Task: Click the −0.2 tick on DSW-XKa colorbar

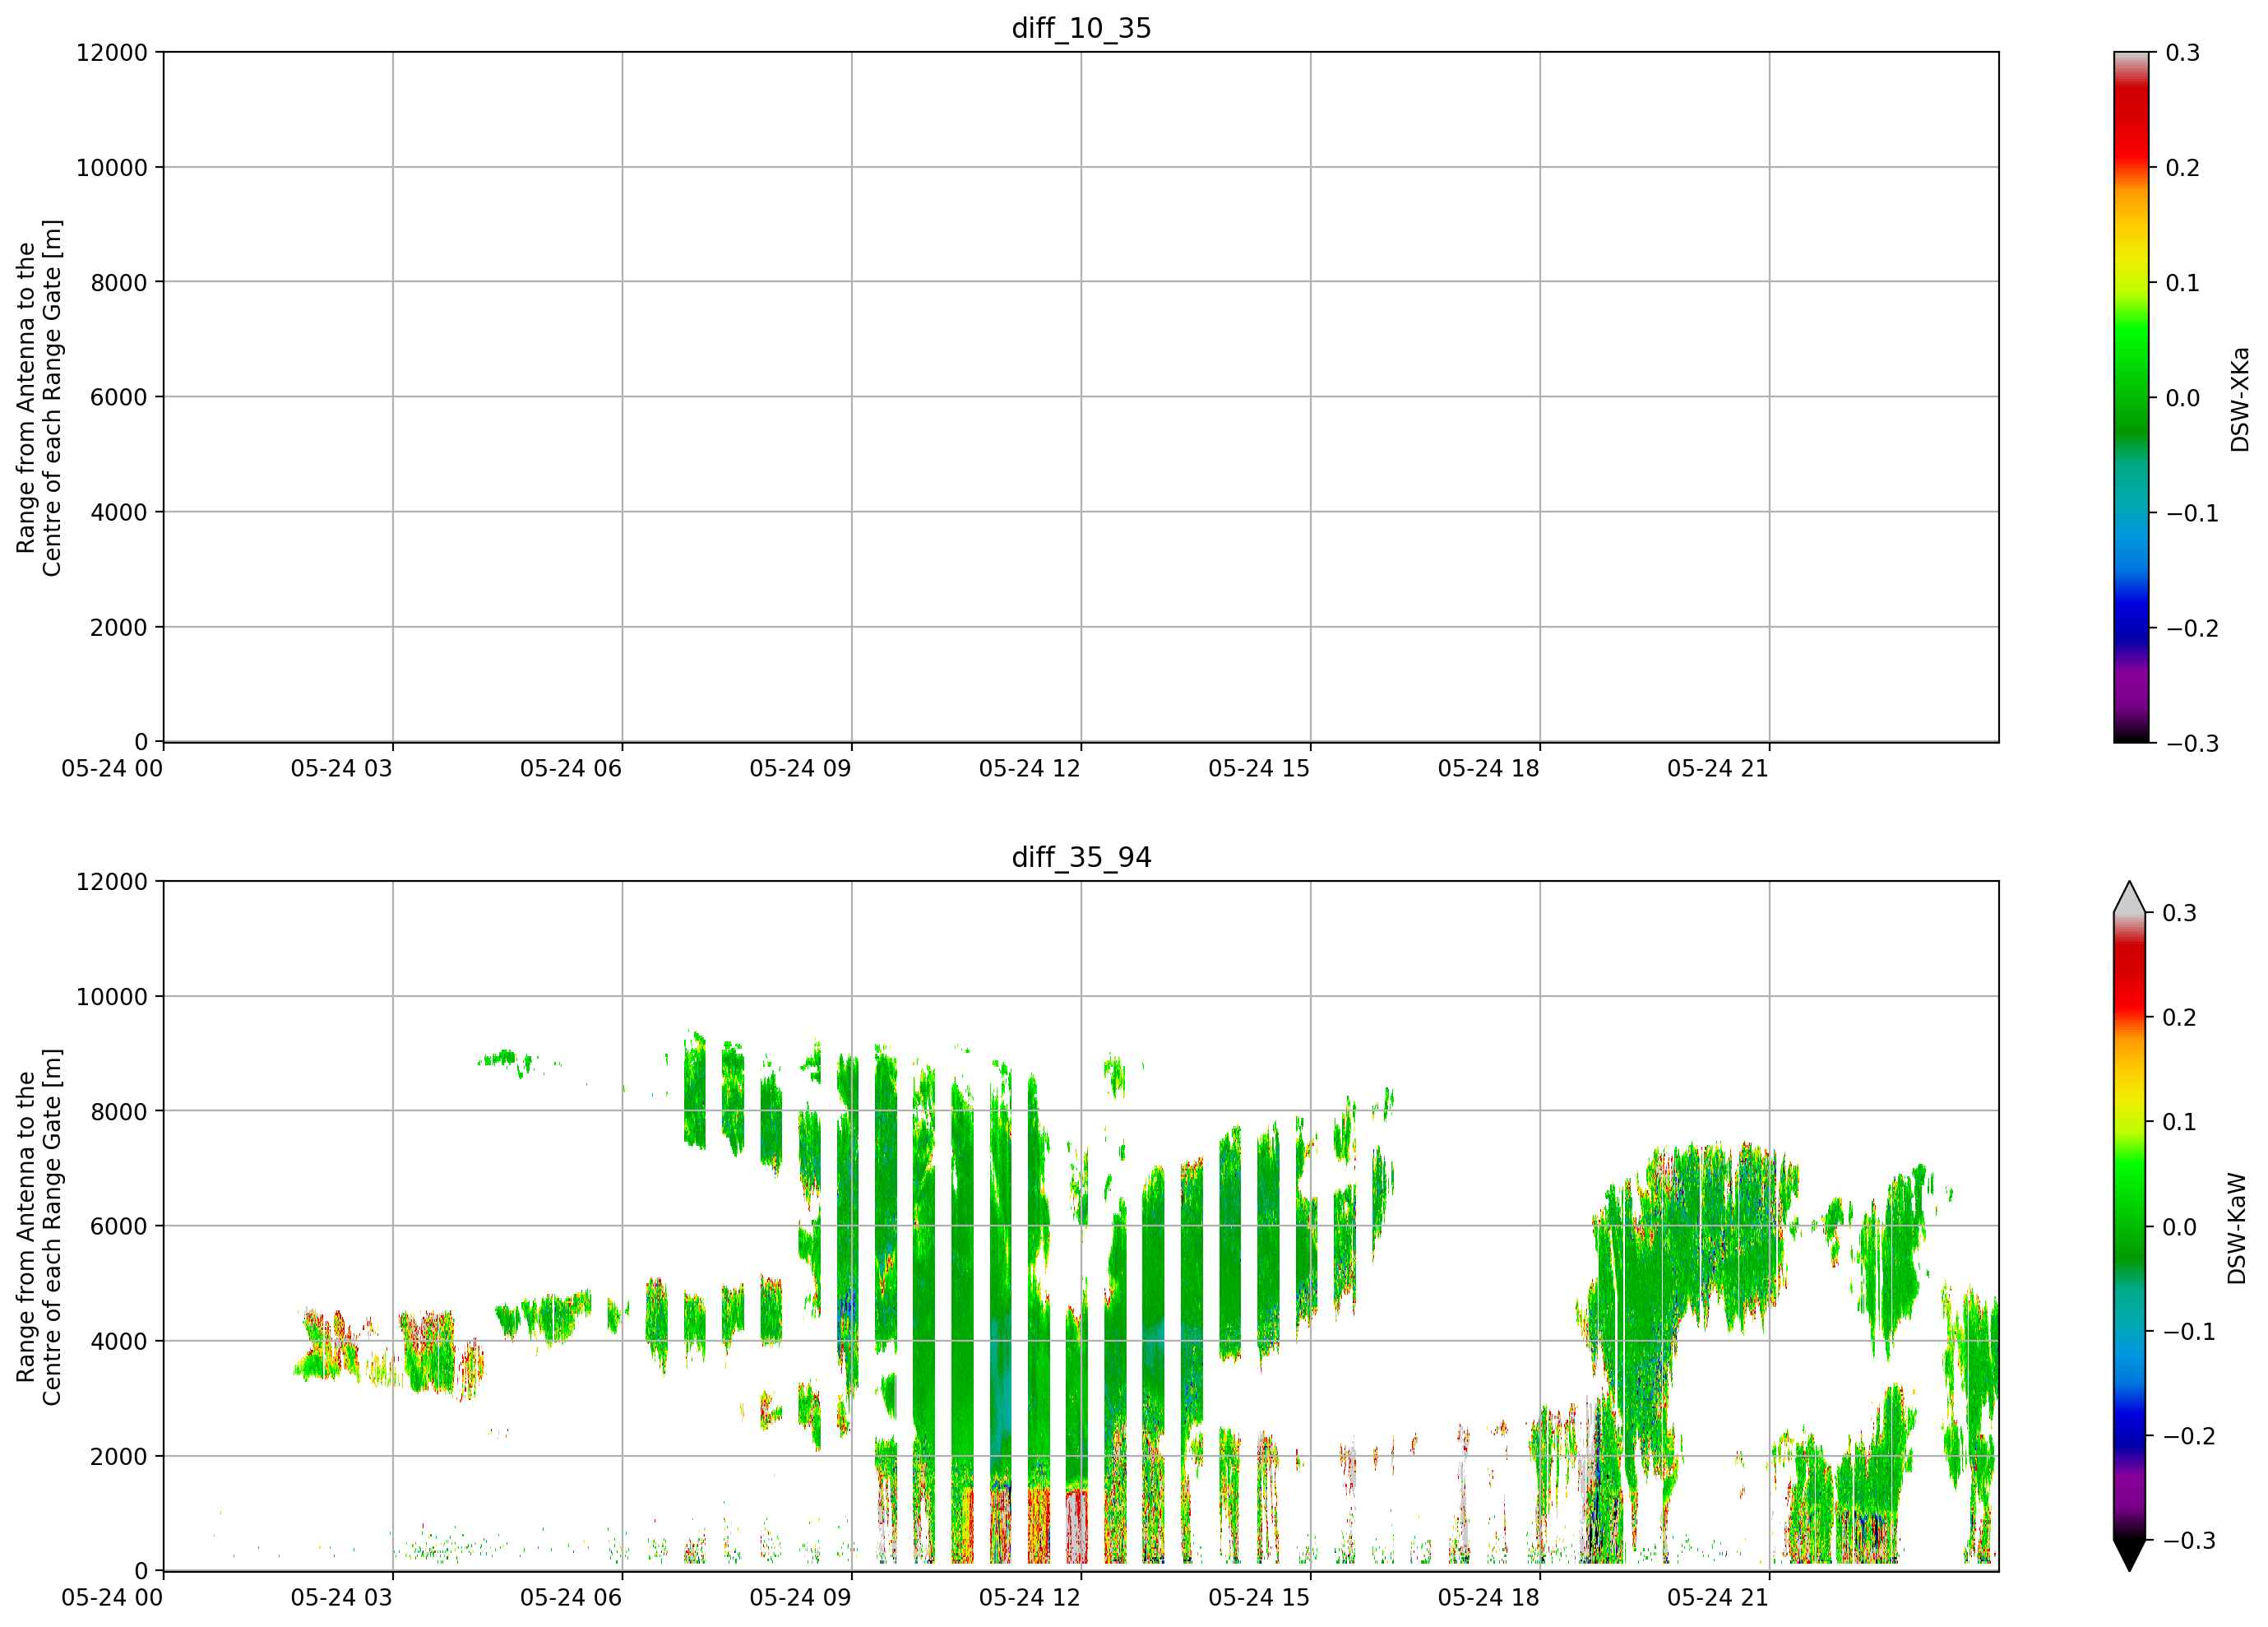Action: (x=2192, y=628)
